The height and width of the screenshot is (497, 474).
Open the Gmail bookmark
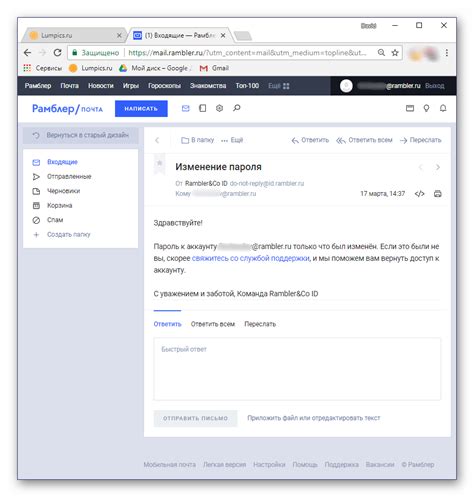[x=214, y=68]
